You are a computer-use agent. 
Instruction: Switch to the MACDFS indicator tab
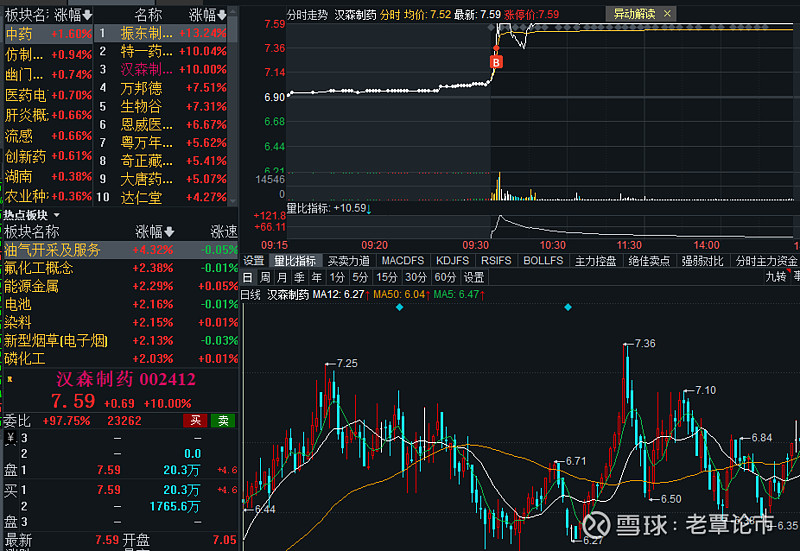(403, 261)
